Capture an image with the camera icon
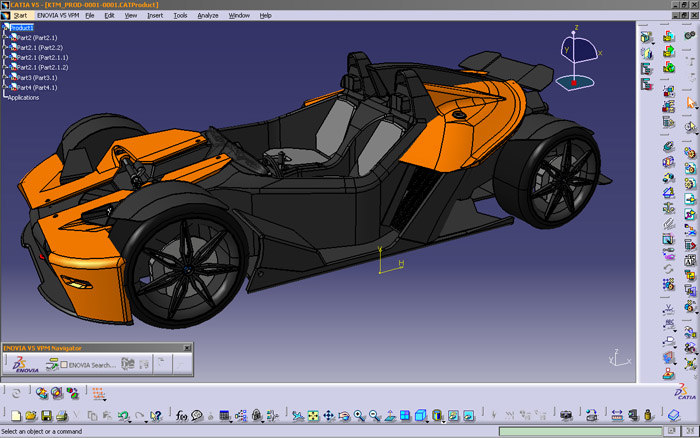Image resolution: width=700 pixels, height=438 pixels. tap(566, 416)
